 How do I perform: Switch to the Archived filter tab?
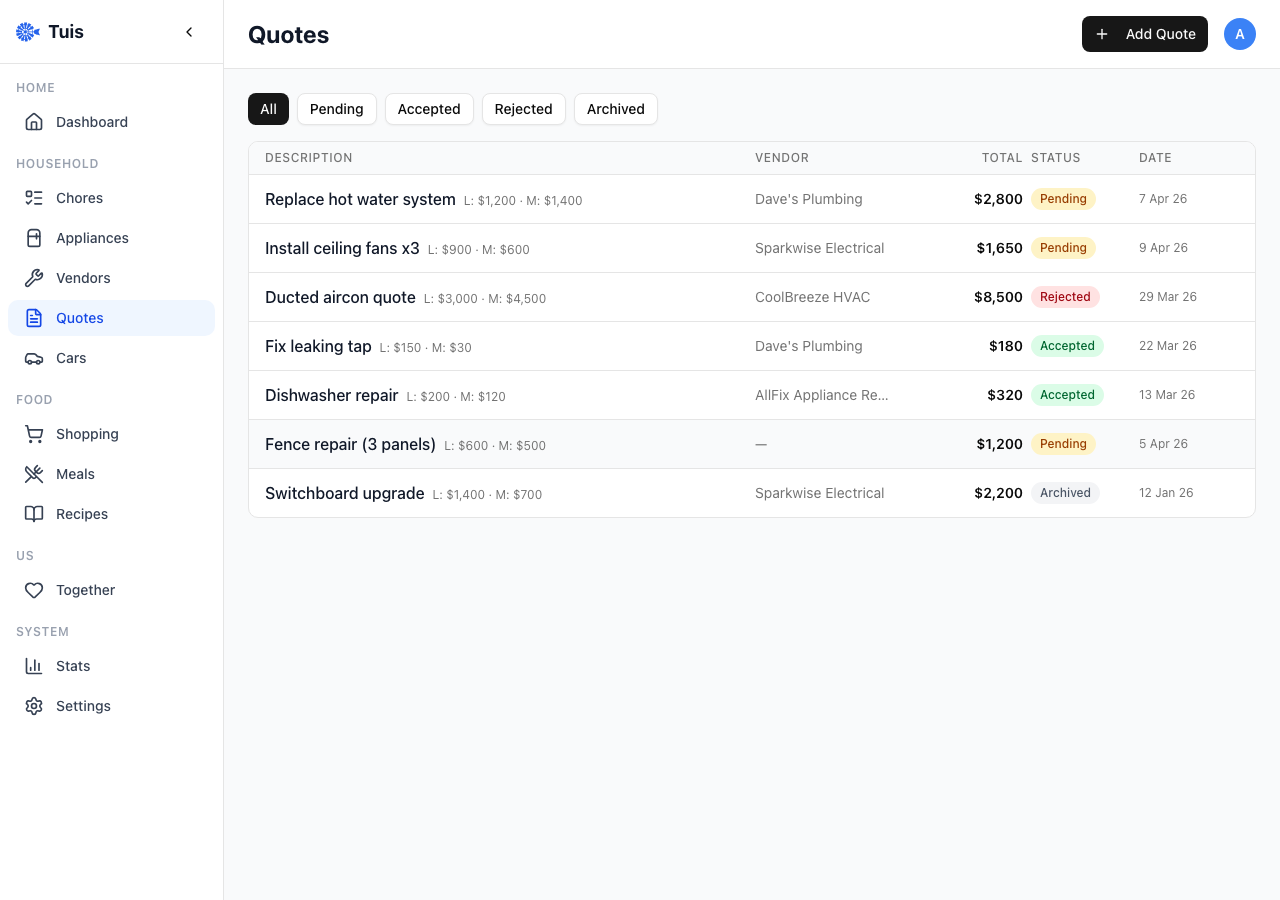pos(615,109)
